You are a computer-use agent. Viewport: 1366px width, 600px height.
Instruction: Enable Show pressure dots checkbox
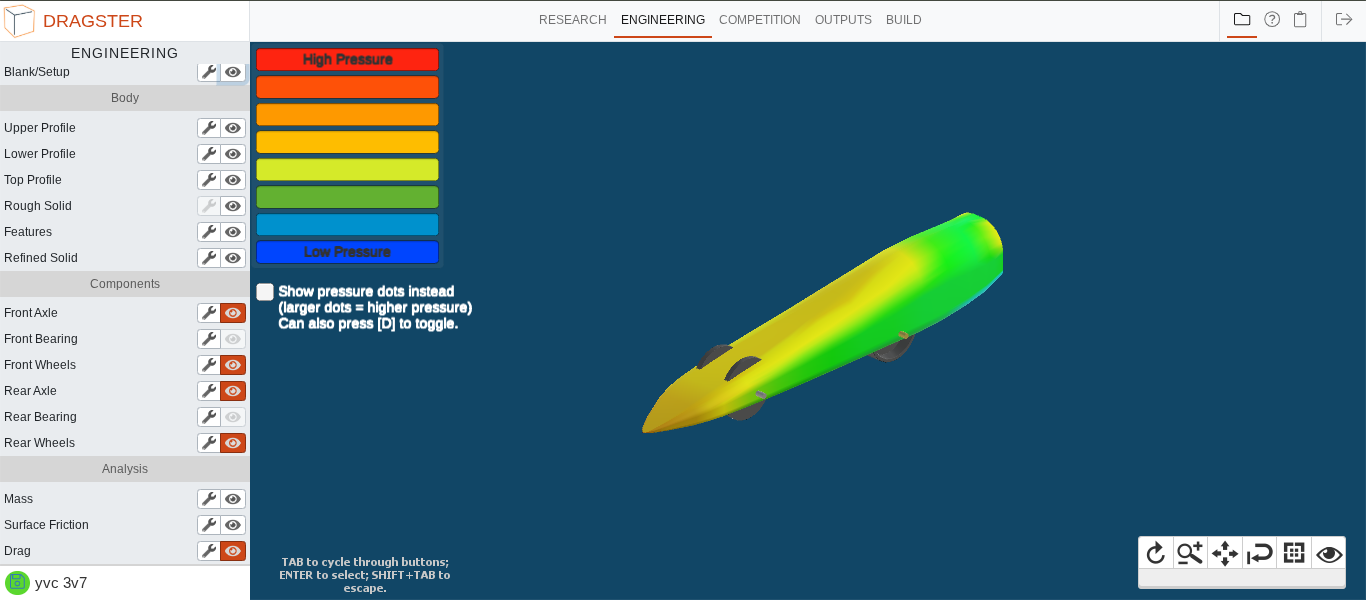click(265, 292)
